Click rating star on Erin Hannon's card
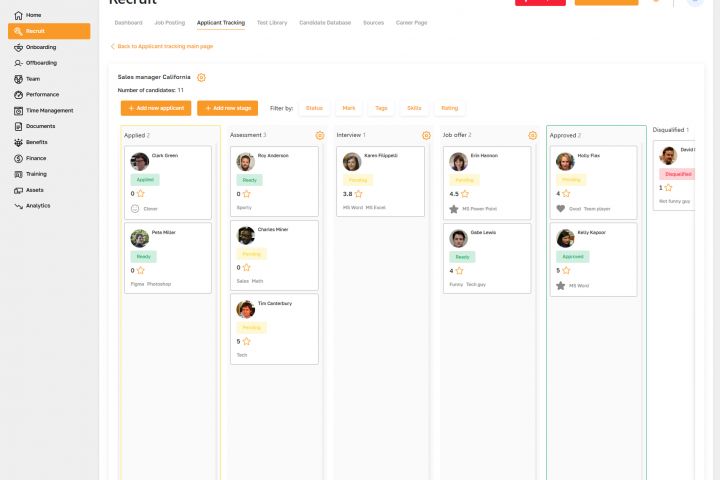 465,194
